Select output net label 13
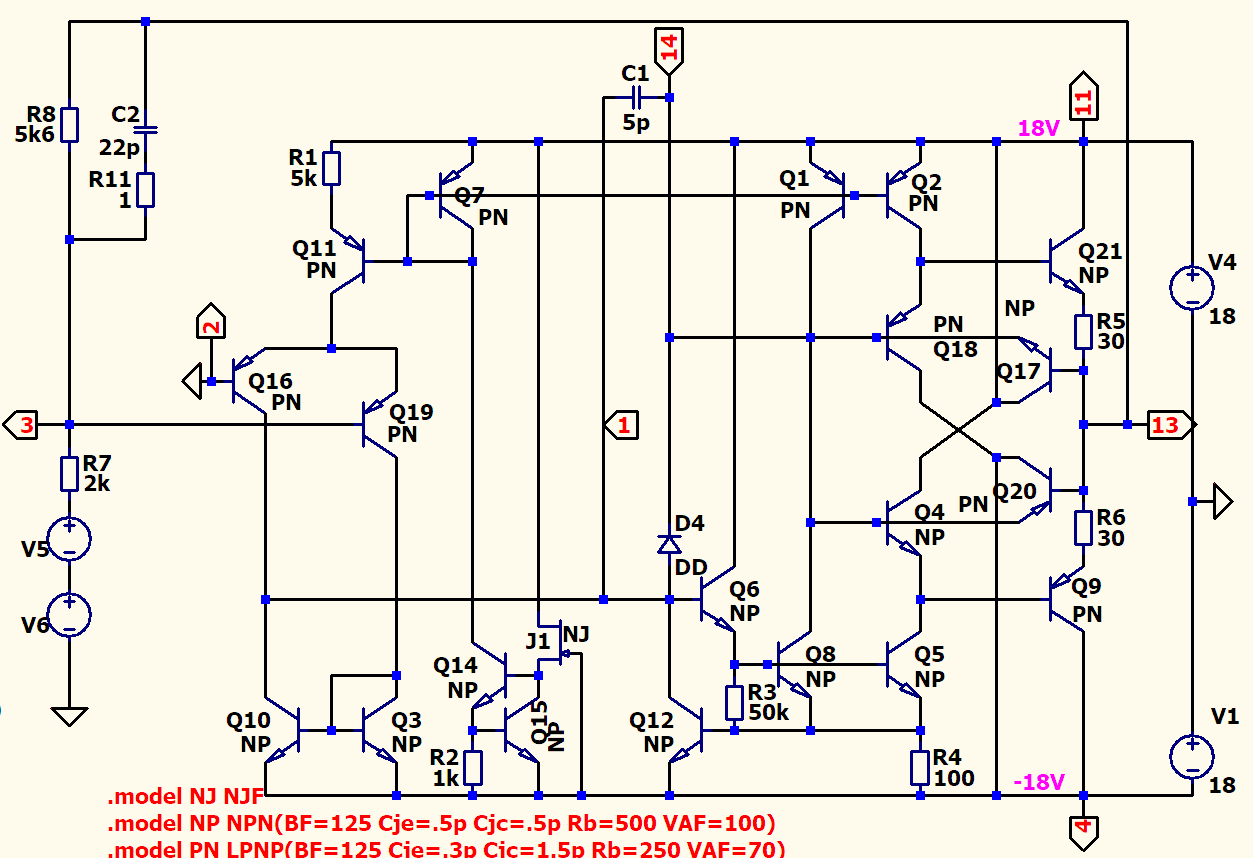Viewport: 1253px width, 858px height. [1170, 425]
